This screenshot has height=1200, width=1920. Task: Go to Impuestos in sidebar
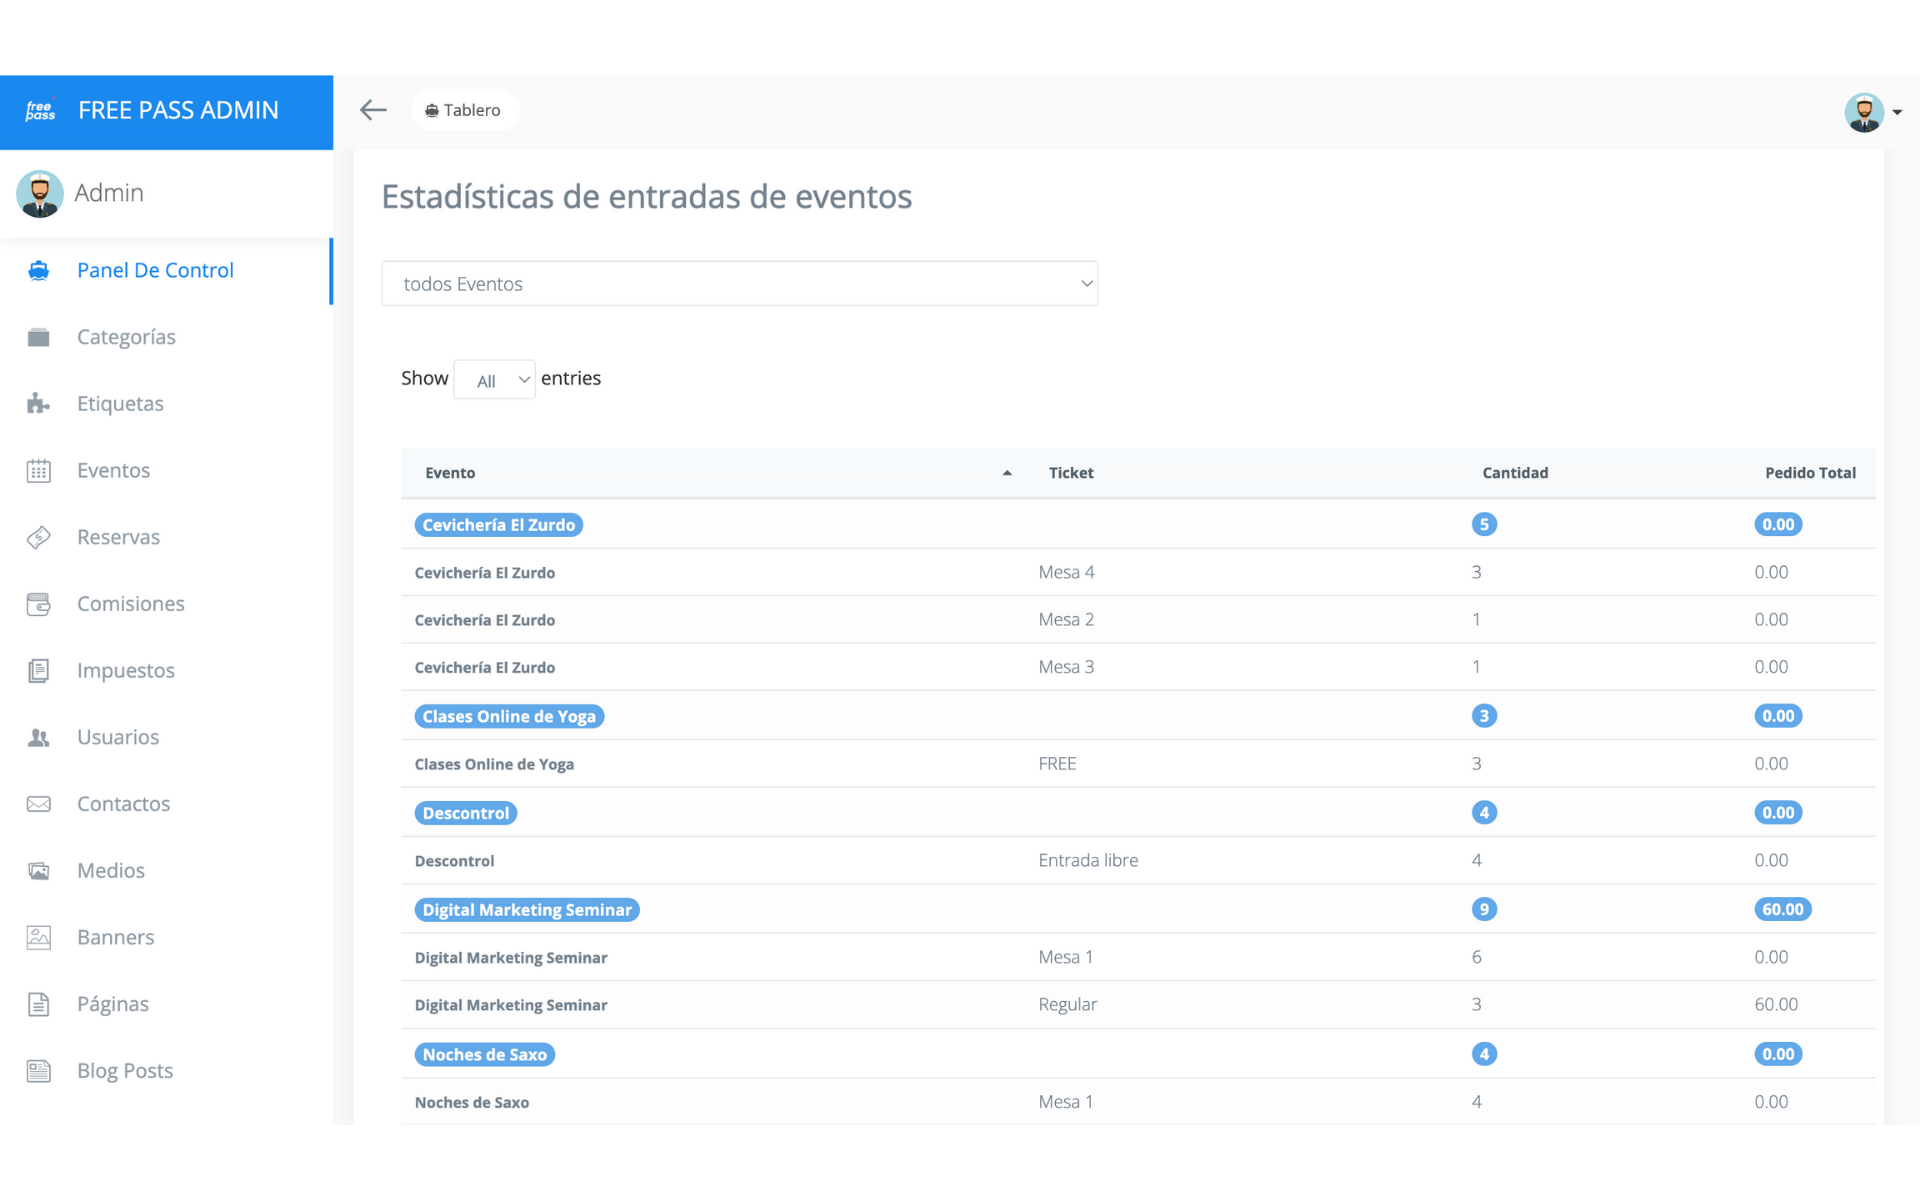(125, 671)
